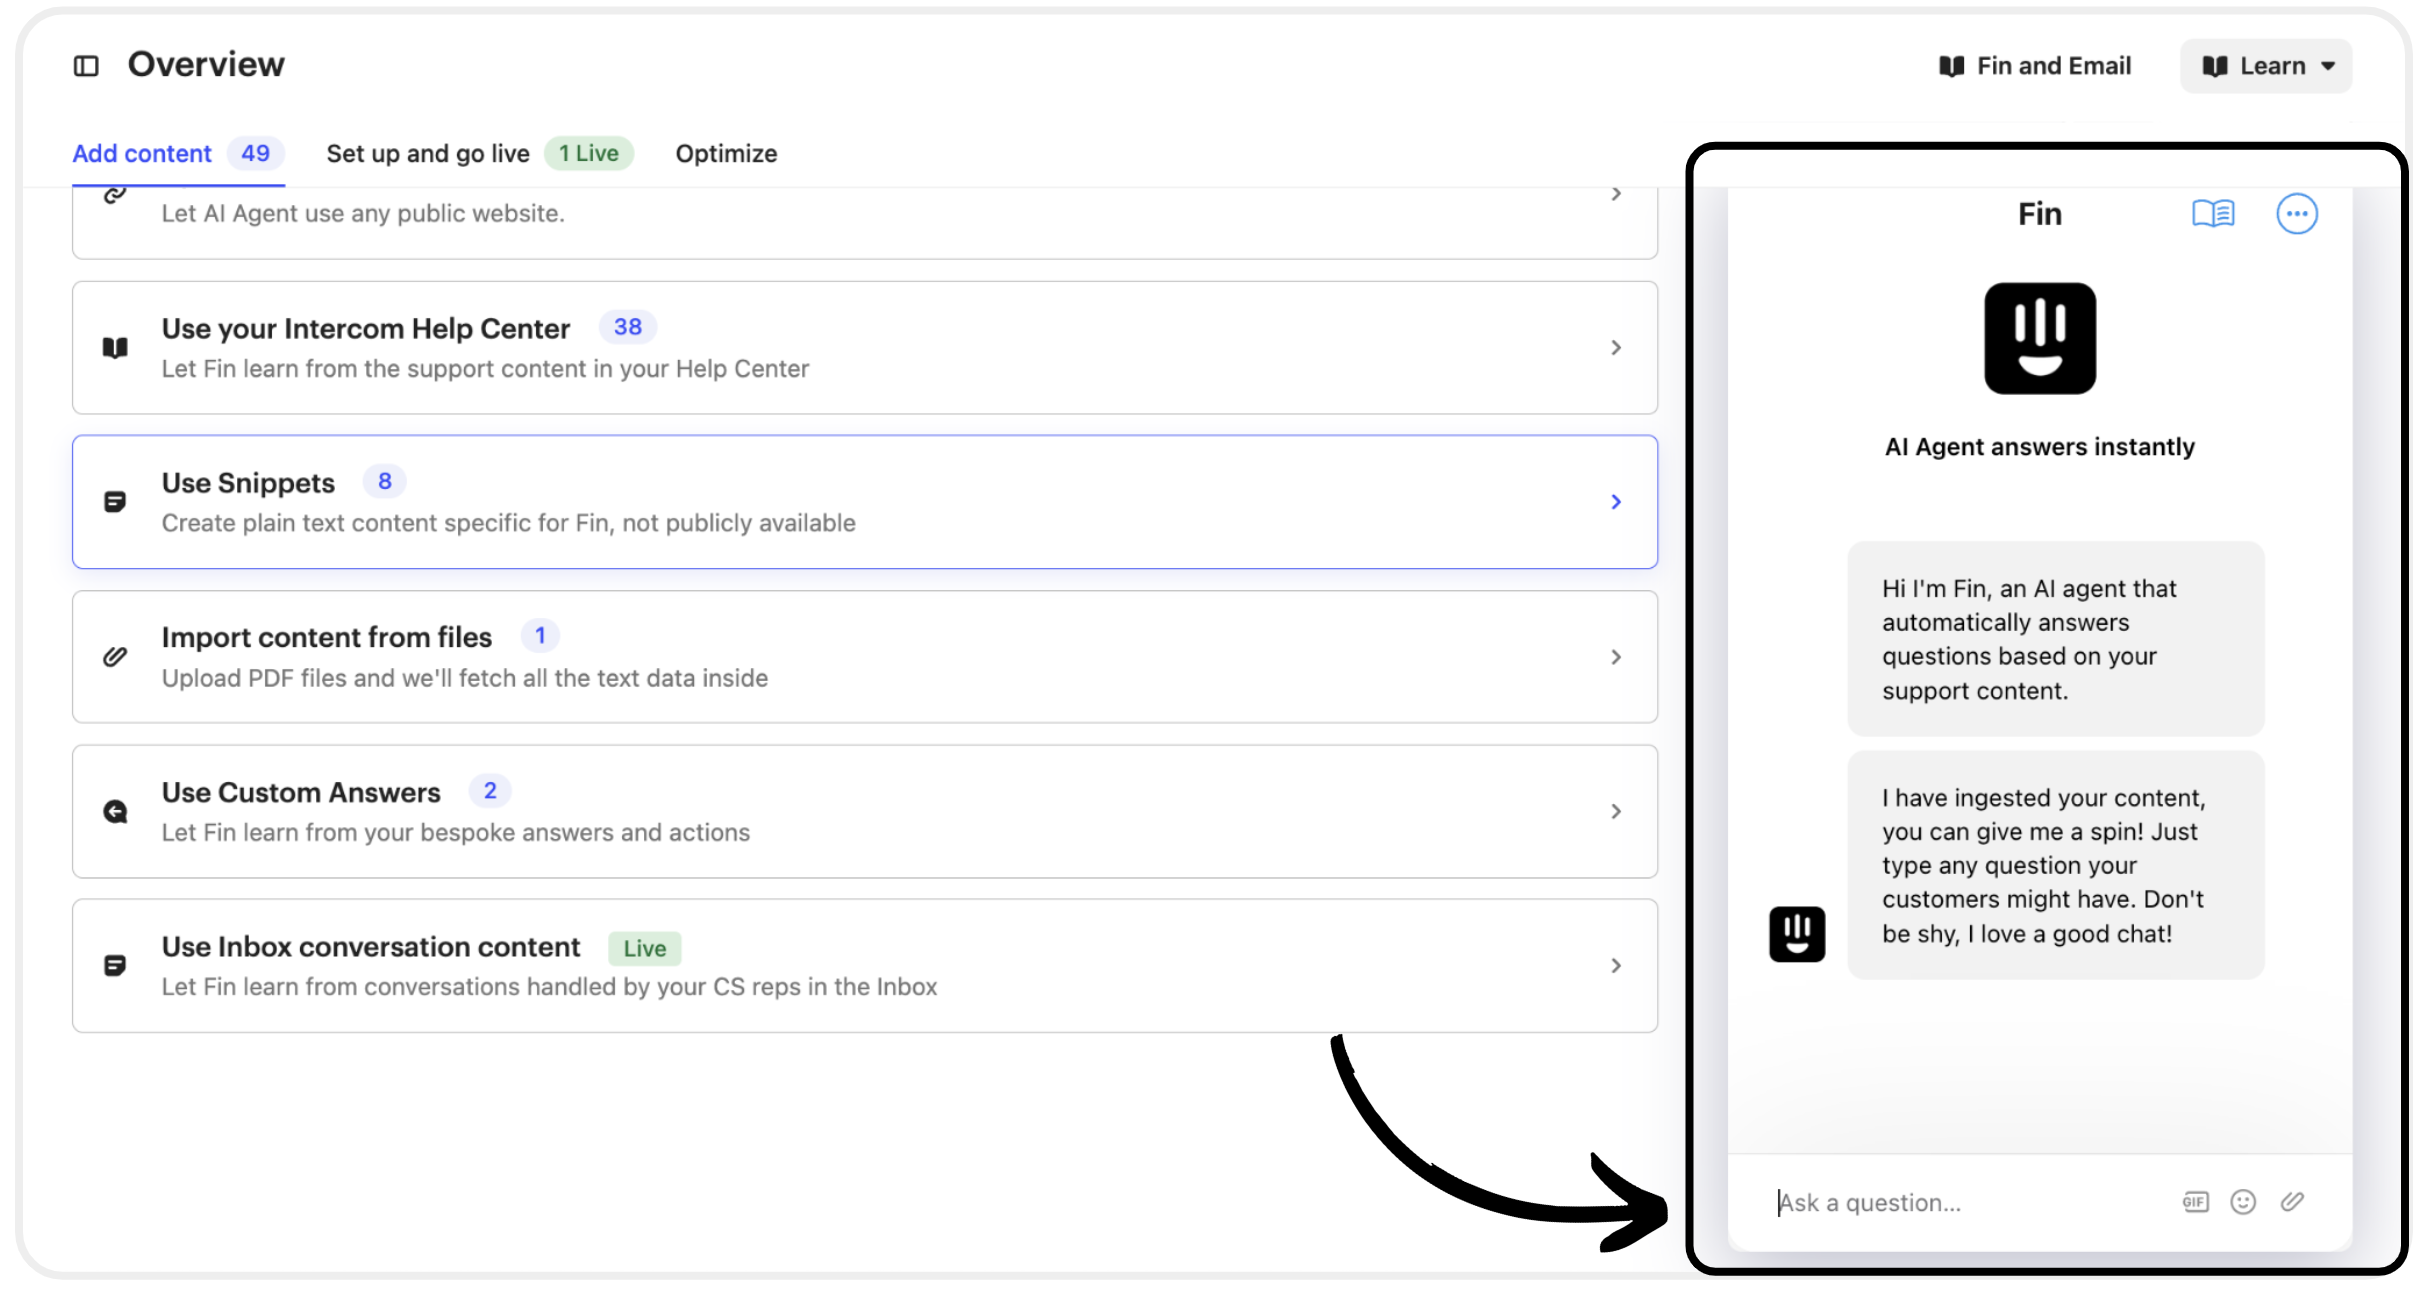Click the large Fin logo avatar
Viewport: 2426px width, 1294px height.
coord(2040,338)
